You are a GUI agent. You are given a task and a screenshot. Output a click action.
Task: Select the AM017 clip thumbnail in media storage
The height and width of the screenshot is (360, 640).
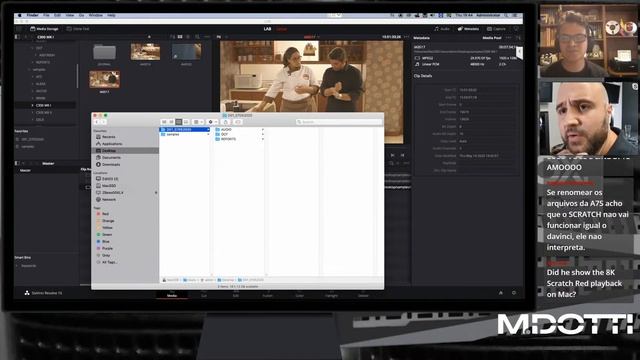coord(104,80)
